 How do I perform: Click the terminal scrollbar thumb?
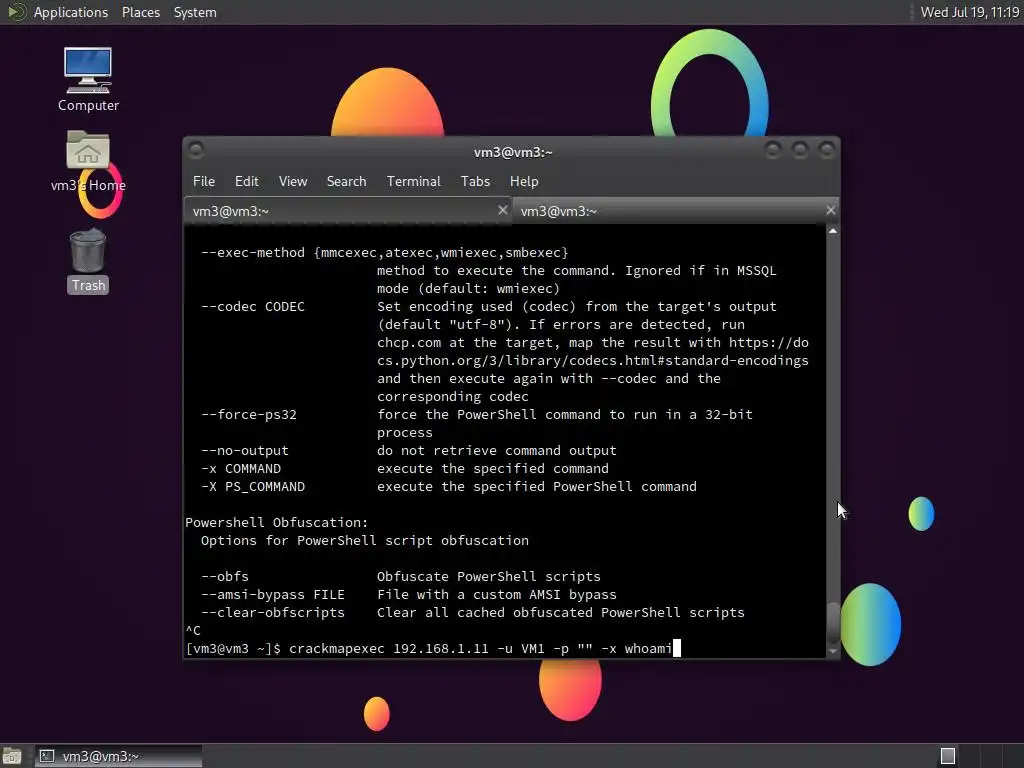833,622
